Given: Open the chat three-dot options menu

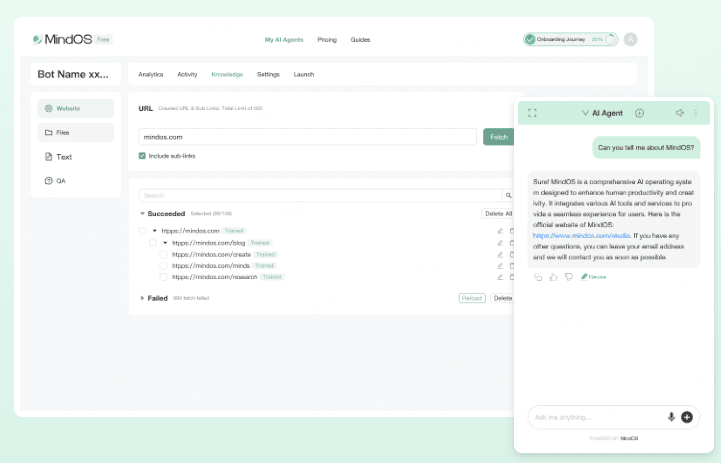Looking at the screenshot, I should click(x=696, y=113).
